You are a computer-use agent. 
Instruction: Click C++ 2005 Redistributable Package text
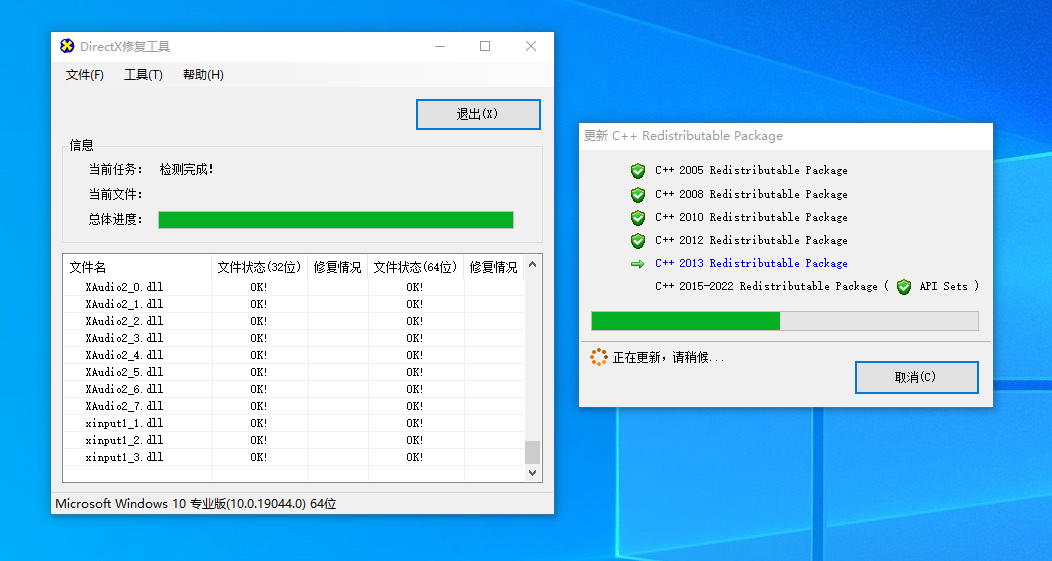pos(751,170)
